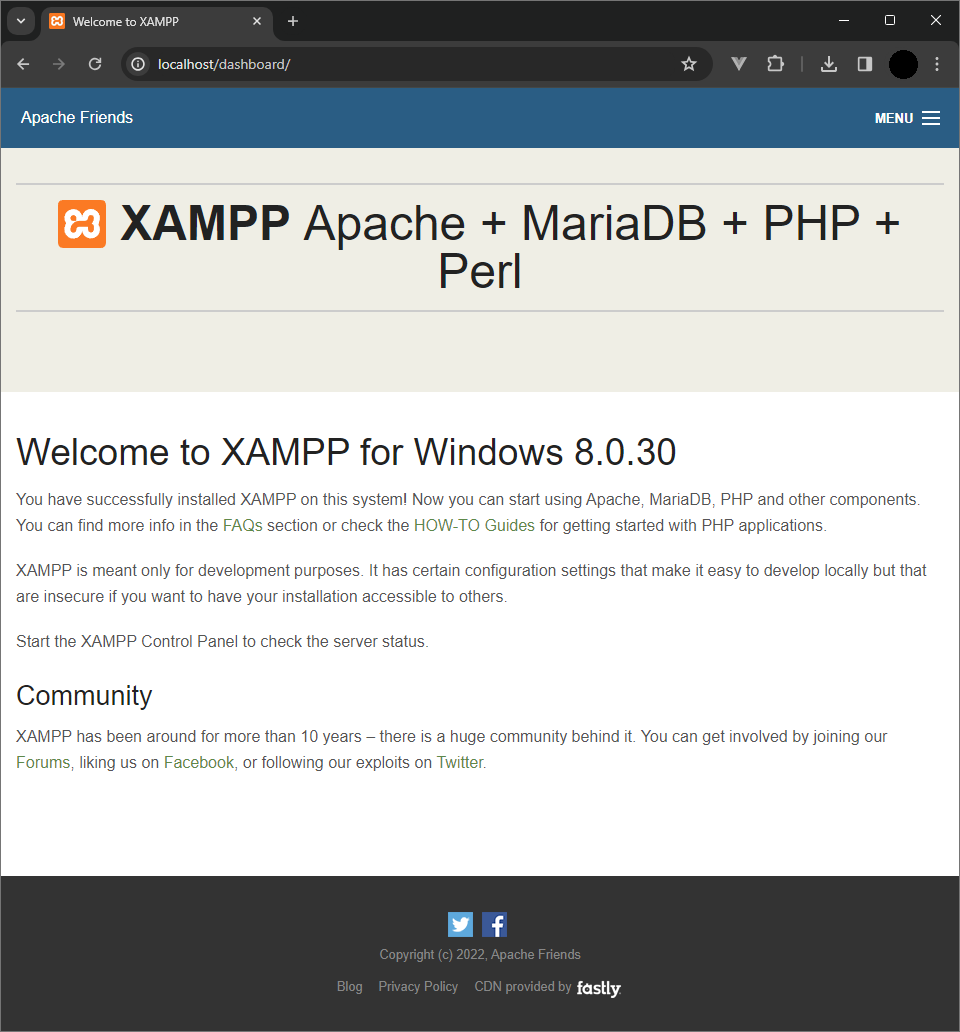
Task: Open the Extensions puzzle-piece menu
Action: pos(775,64)
